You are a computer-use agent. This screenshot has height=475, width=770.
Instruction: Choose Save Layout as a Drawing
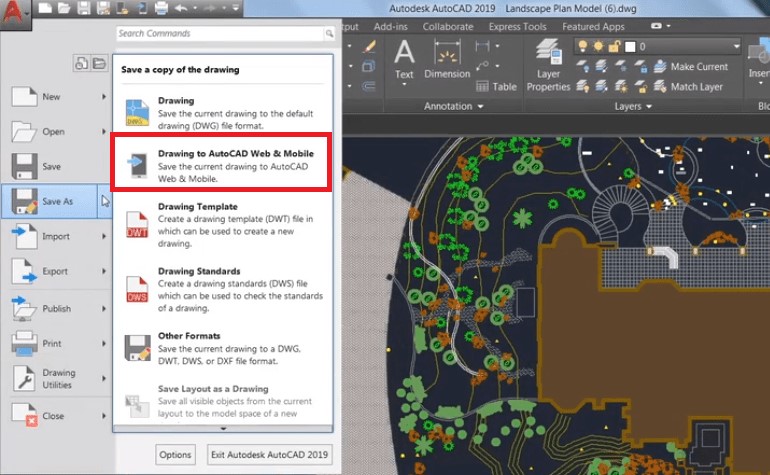tap(222, 401)
